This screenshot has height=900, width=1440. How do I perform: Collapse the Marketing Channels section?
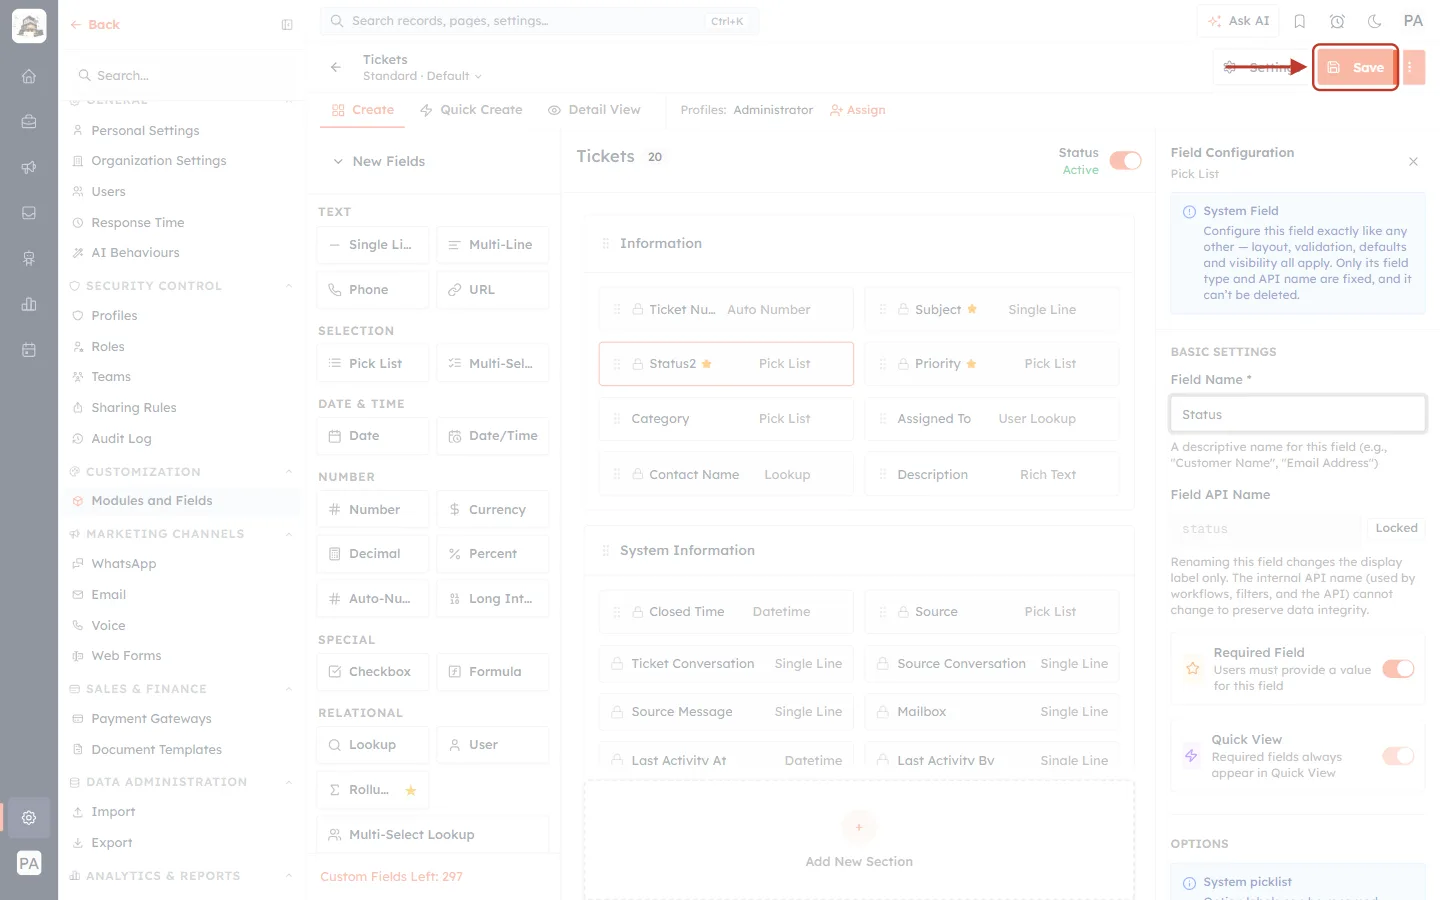289,534
